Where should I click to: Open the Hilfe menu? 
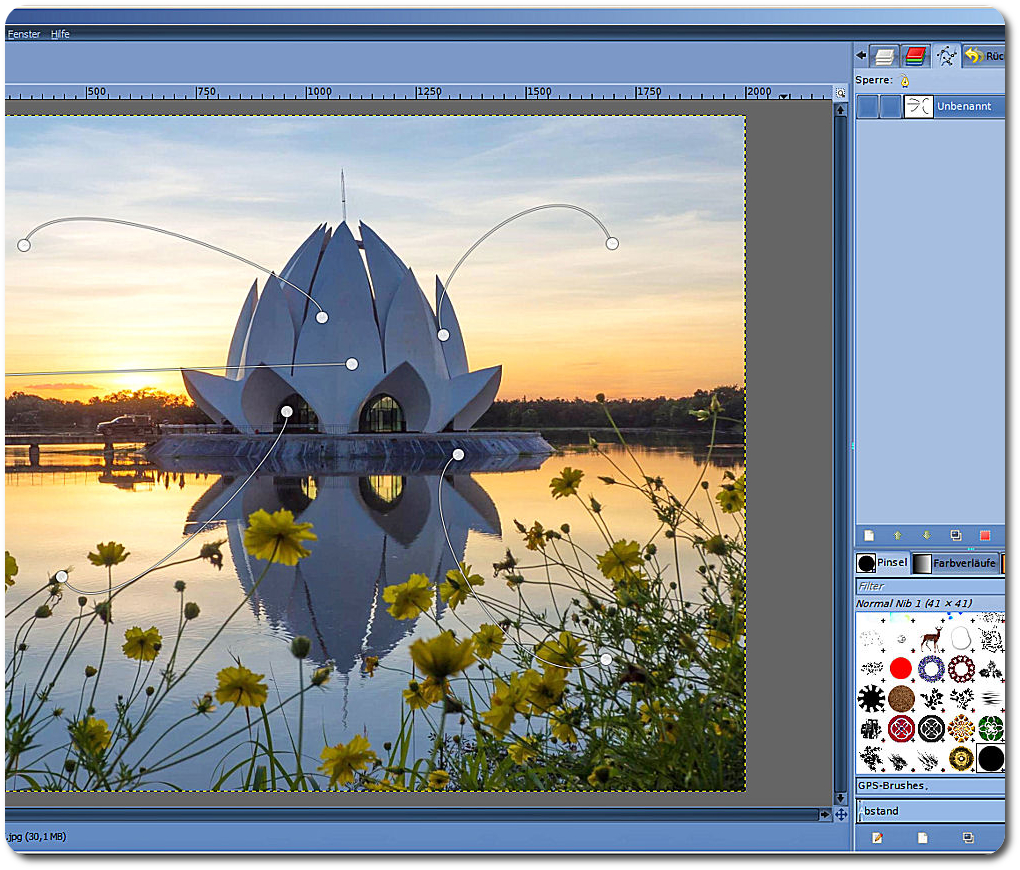60,34
